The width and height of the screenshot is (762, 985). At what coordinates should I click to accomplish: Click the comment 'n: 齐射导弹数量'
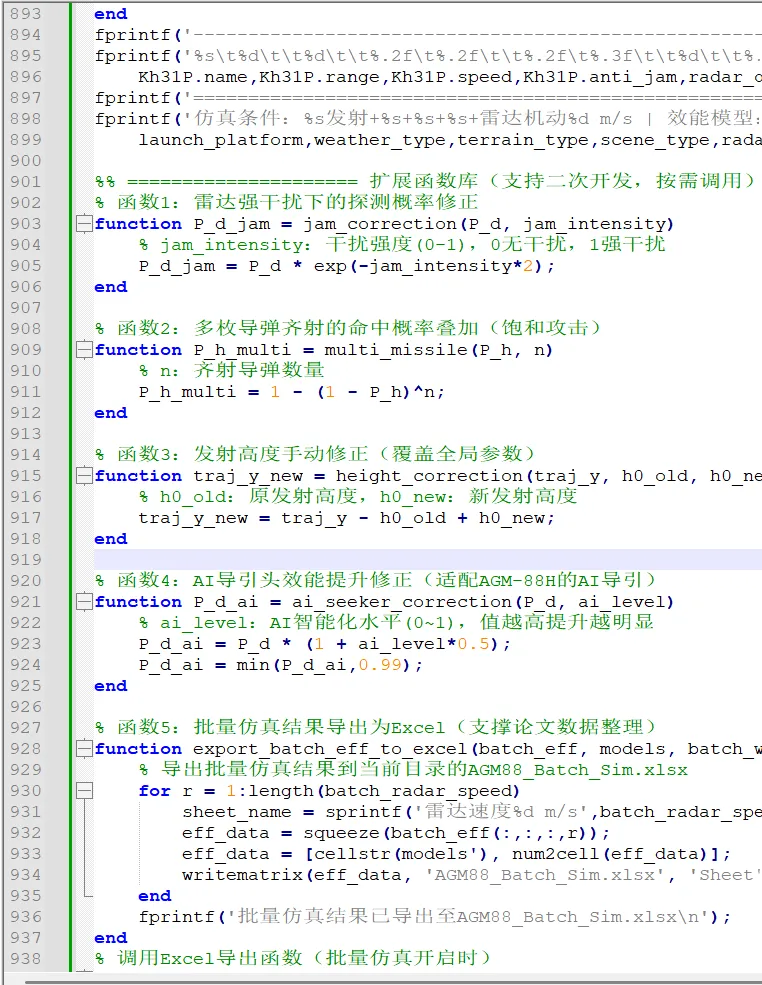click(242, 371)
